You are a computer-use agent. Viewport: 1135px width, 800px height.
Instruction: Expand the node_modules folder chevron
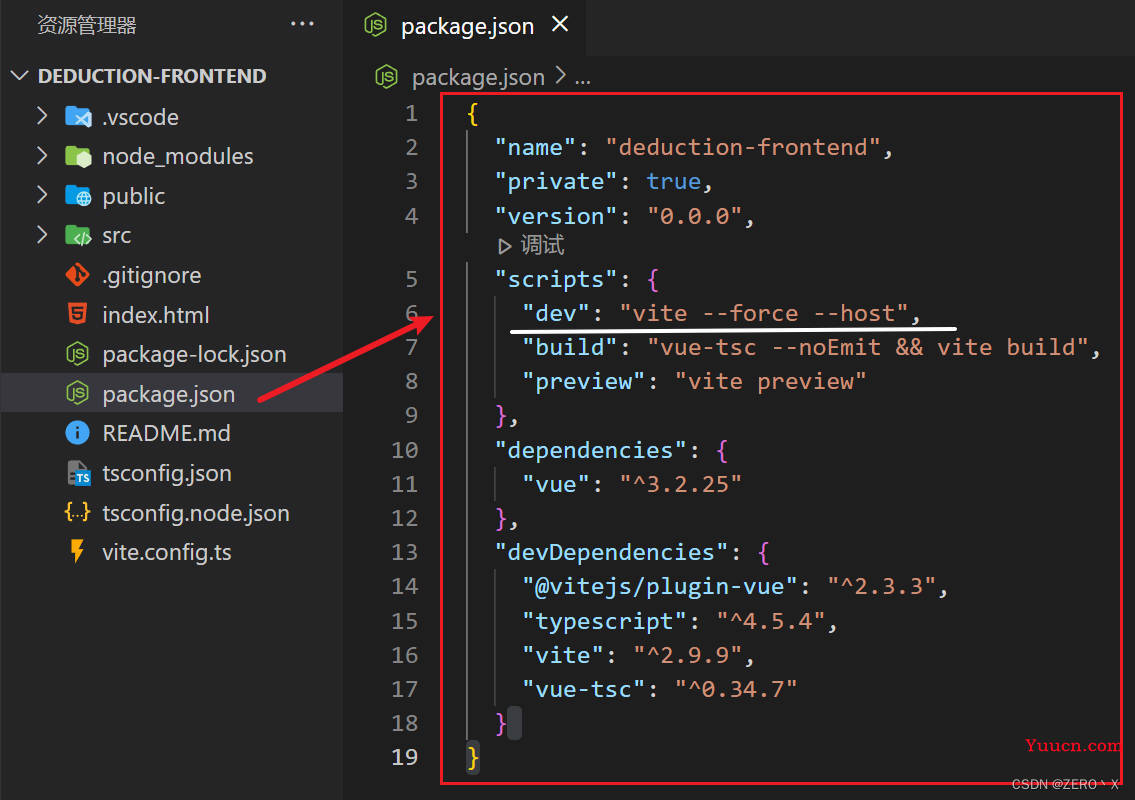pos(42,156)
